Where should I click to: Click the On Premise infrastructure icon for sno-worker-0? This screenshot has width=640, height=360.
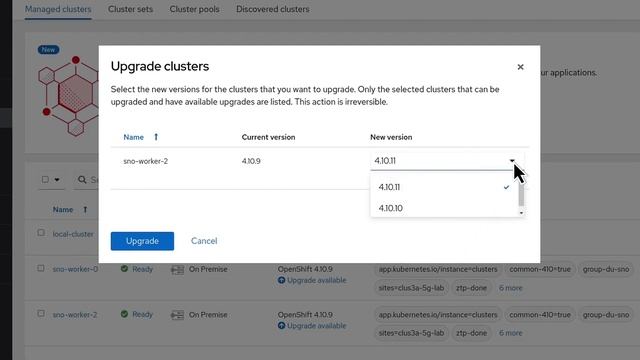(x=177, y=269)
